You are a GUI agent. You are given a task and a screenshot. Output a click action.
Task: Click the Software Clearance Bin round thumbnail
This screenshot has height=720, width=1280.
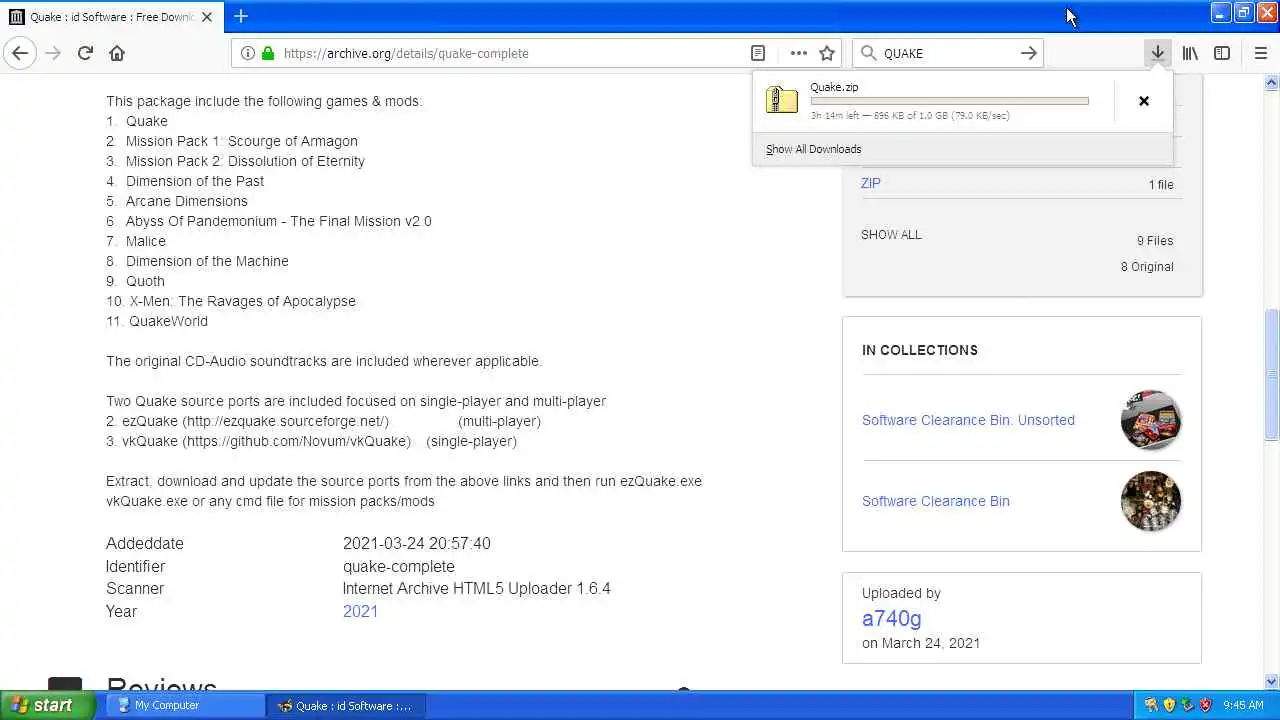point(1151,501)
